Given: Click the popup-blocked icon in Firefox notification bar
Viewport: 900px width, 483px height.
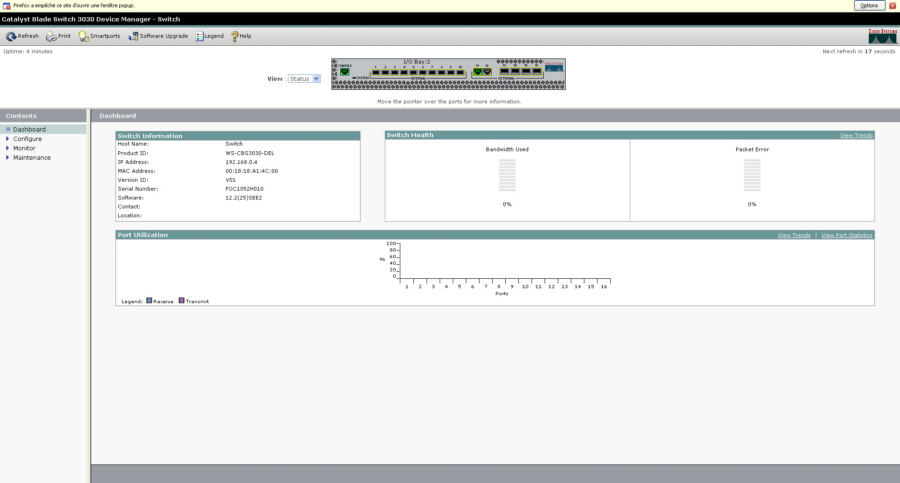Looking at the screenshot, I should [6, 6].
